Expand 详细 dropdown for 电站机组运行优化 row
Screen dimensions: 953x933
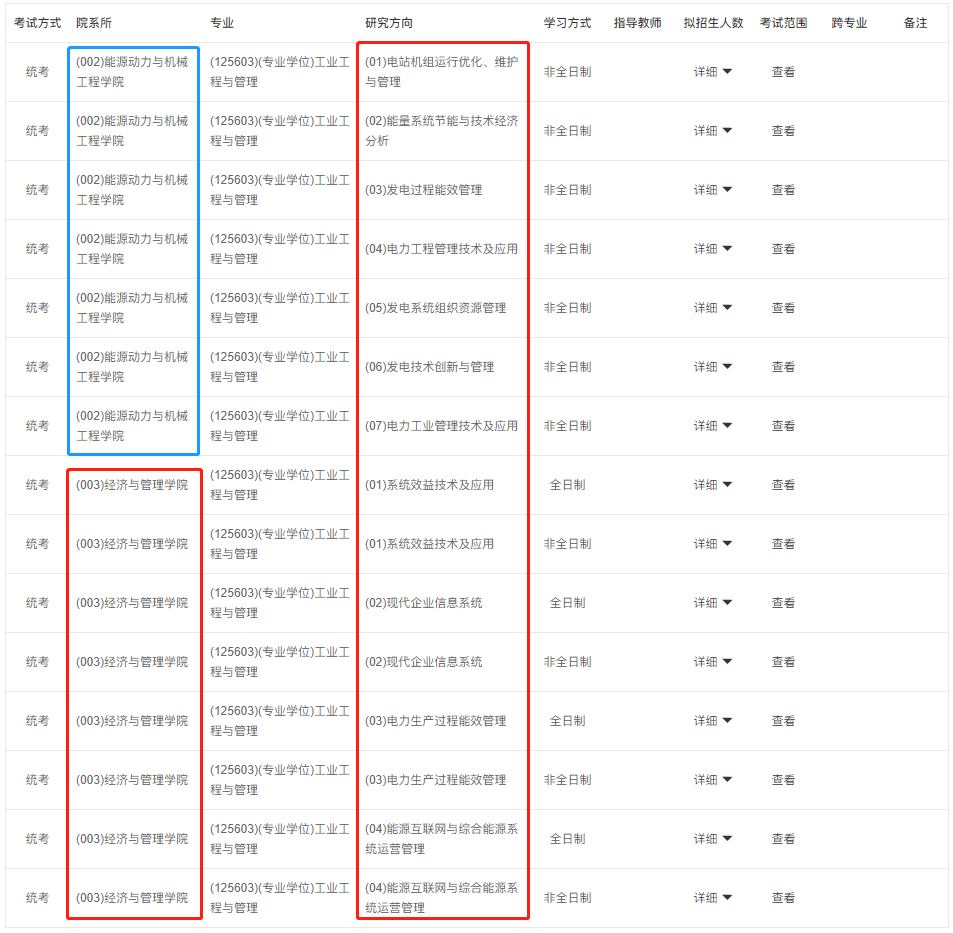[x=713, y=72]
